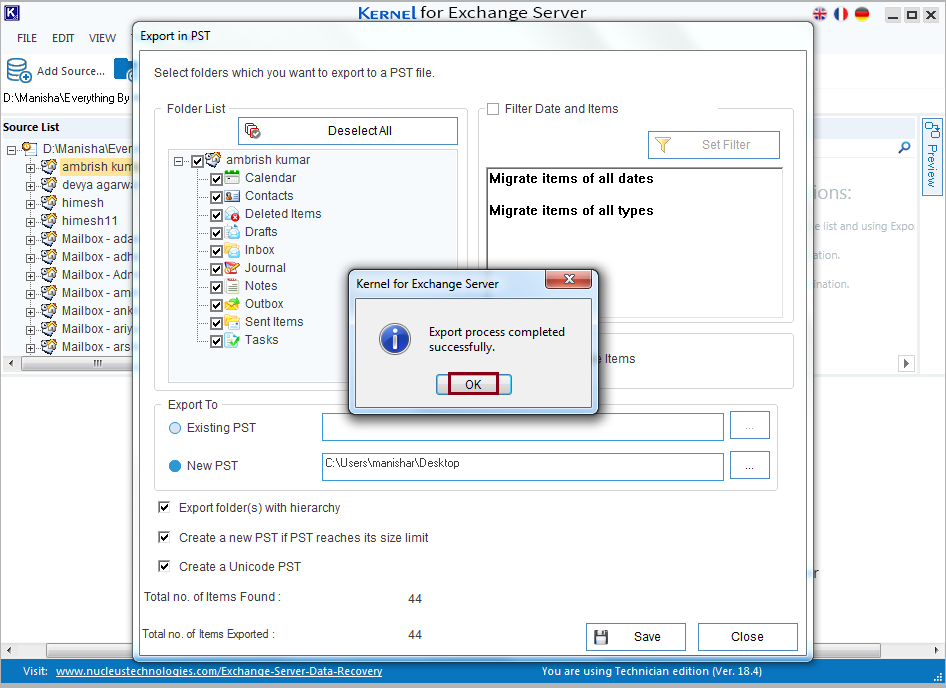The height and width of the screenshot is (688, 946).
Task: Collapse the ambrish kumar folder tree
Action: tap(179, 161)
